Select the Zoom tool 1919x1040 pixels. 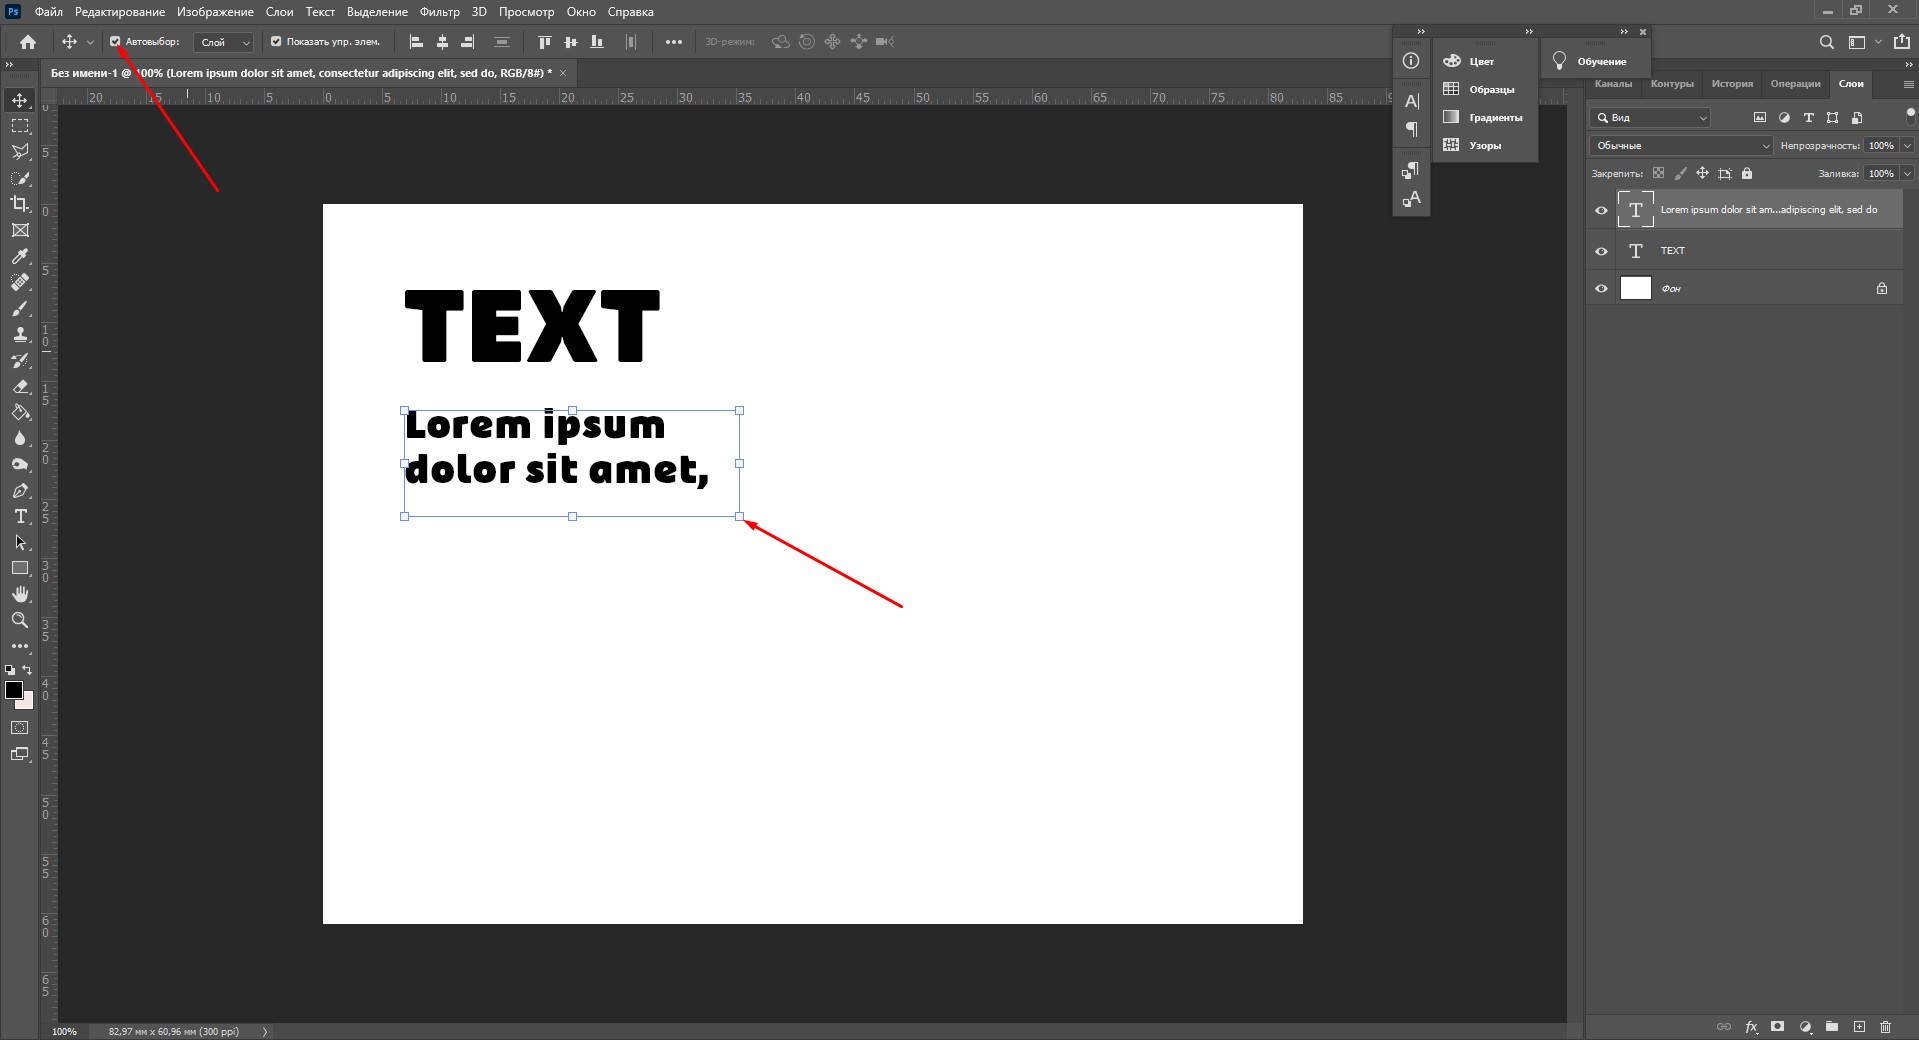(20, 621)
